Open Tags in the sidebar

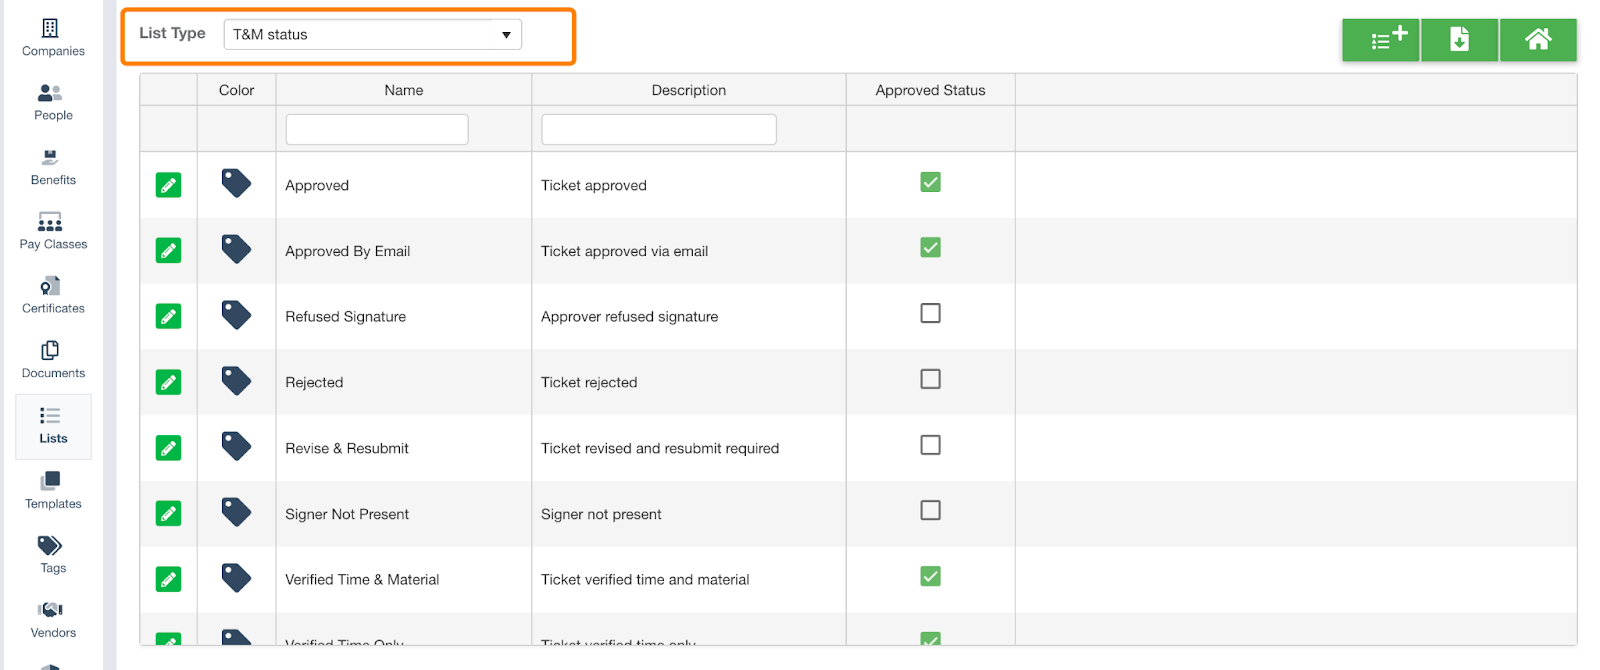click(53, 555)
